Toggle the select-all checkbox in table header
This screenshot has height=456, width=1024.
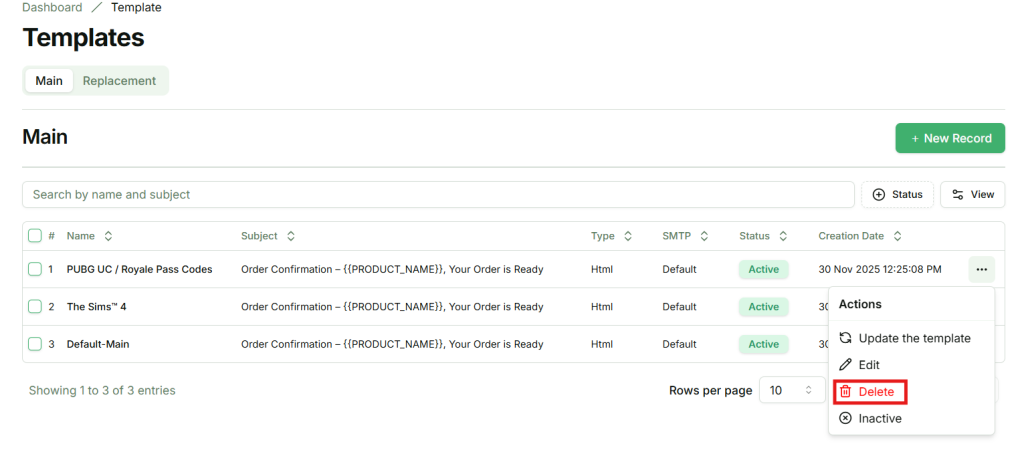(x=35, y=236)
